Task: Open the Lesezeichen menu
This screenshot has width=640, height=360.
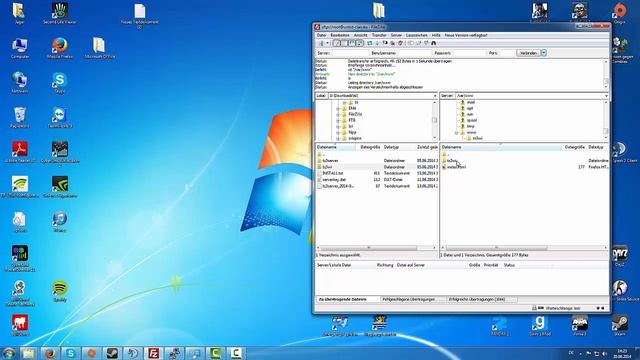Action: coord(417,35)
